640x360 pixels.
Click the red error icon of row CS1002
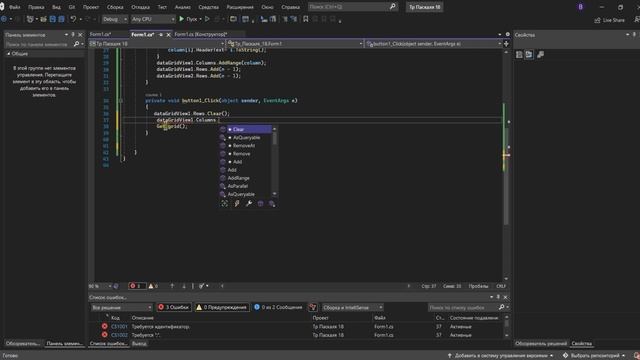tap(104, 335)
